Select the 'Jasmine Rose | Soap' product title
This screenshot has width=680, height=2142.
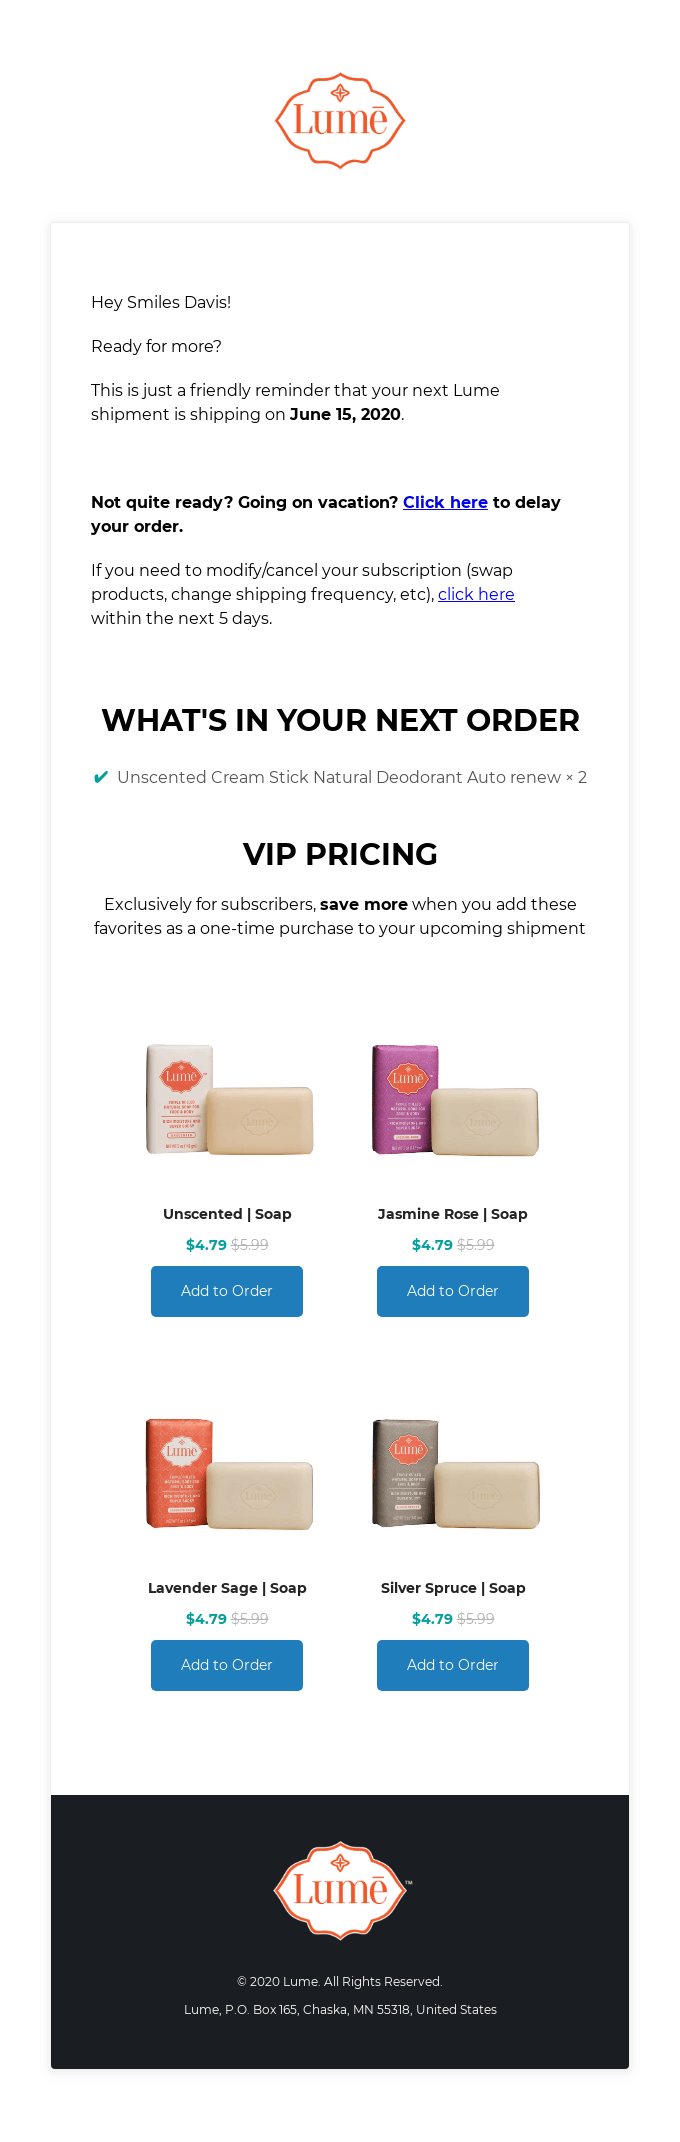point(453,1214)
